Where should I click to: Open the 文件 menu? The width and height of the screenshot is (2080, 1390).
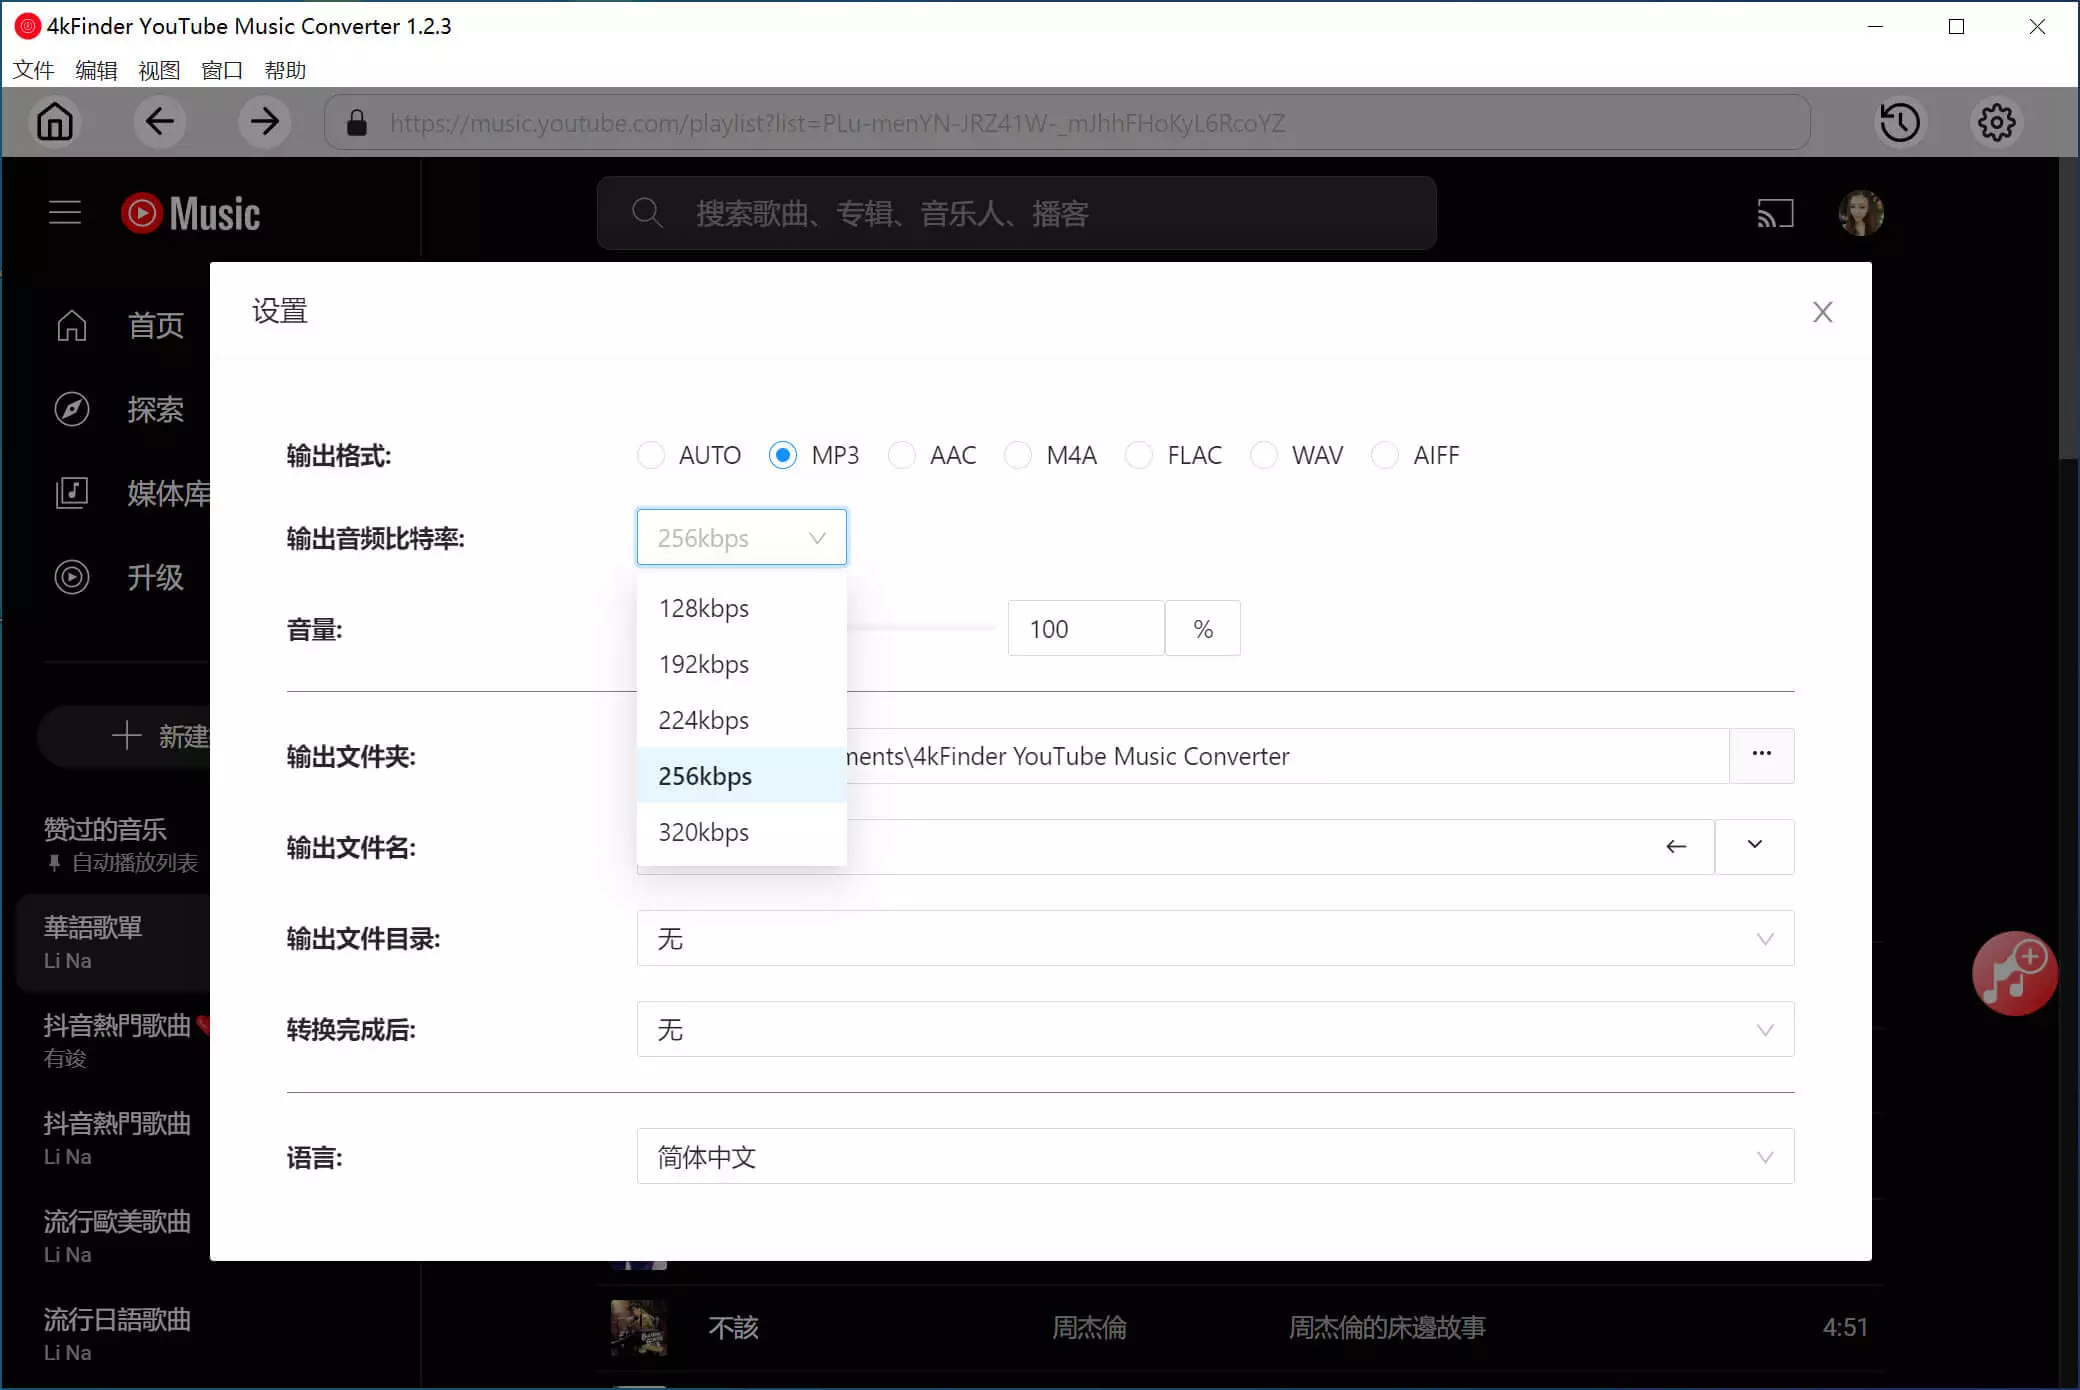[33, 71]
